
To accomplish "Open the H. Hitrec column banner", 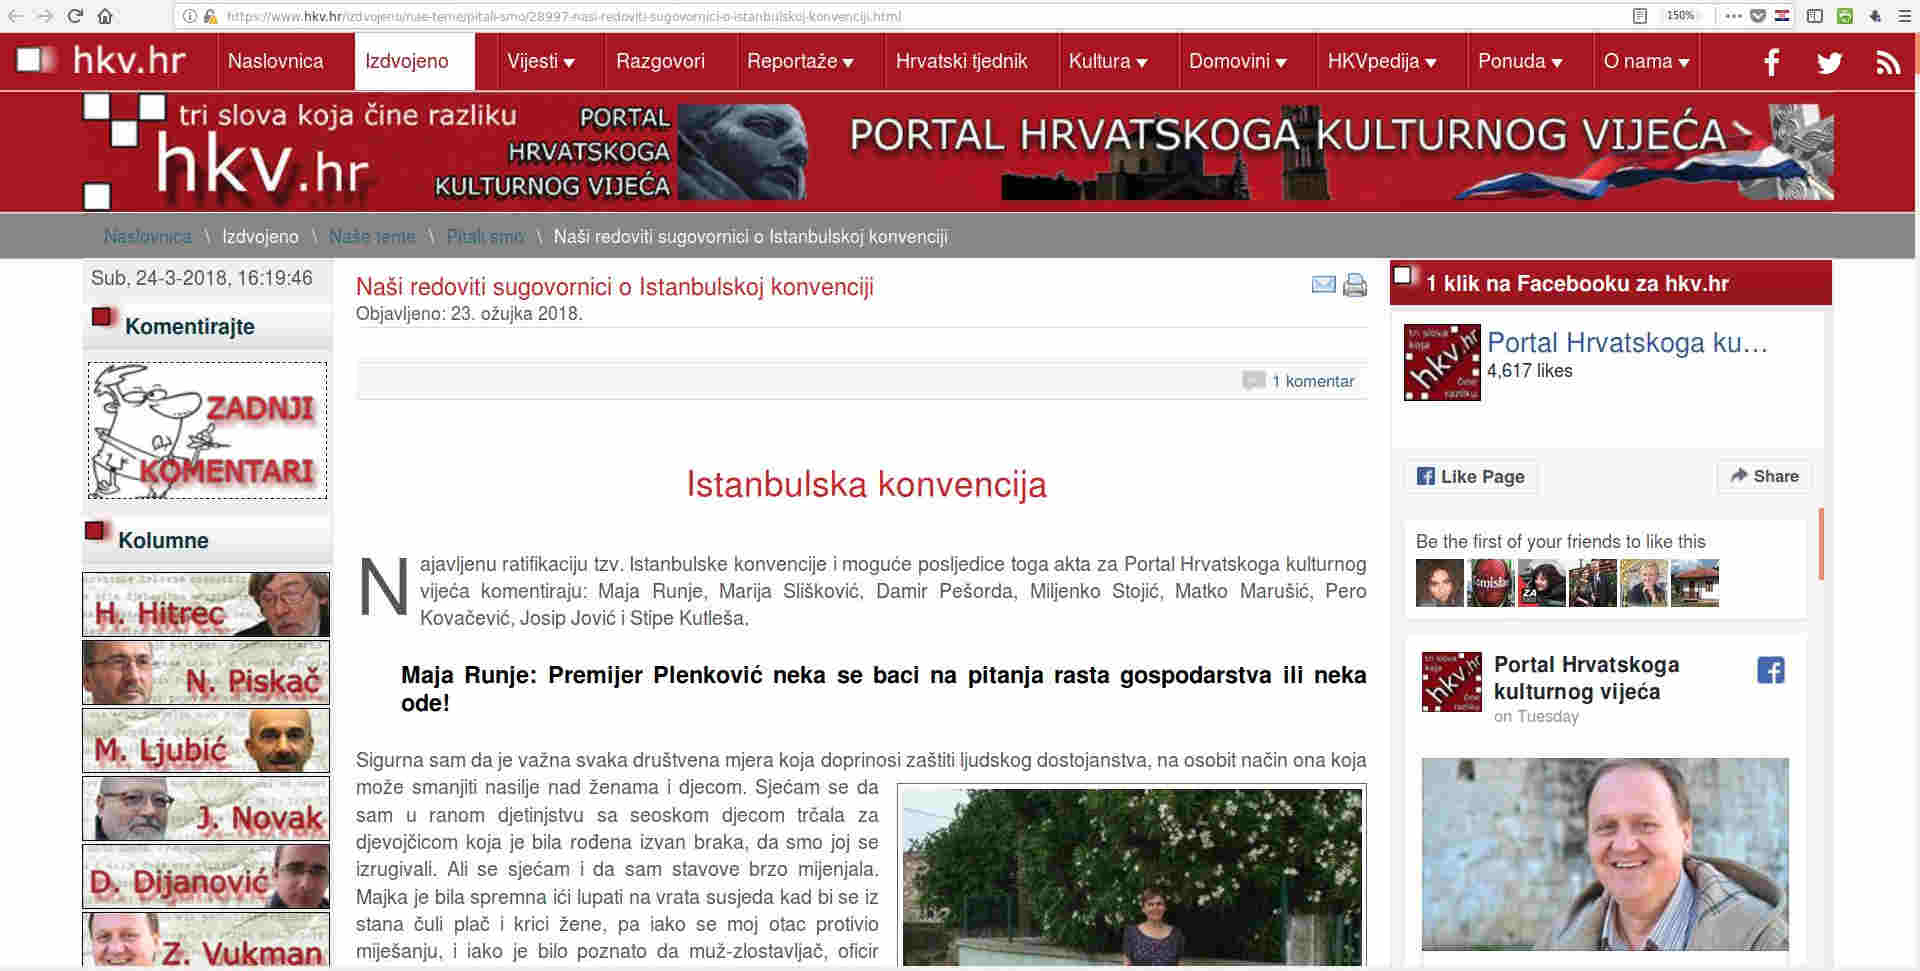I will pyautogui.click(x=206, y=605).
